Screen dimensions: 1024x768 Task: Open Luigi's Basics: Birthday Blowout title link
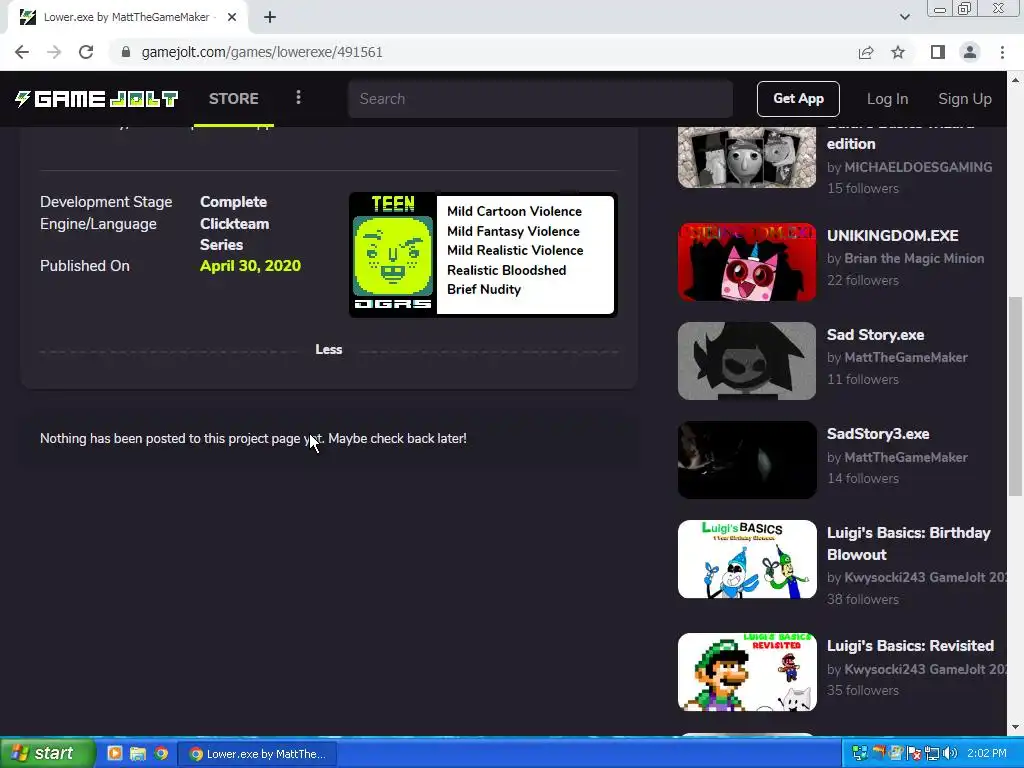[908, 543]
